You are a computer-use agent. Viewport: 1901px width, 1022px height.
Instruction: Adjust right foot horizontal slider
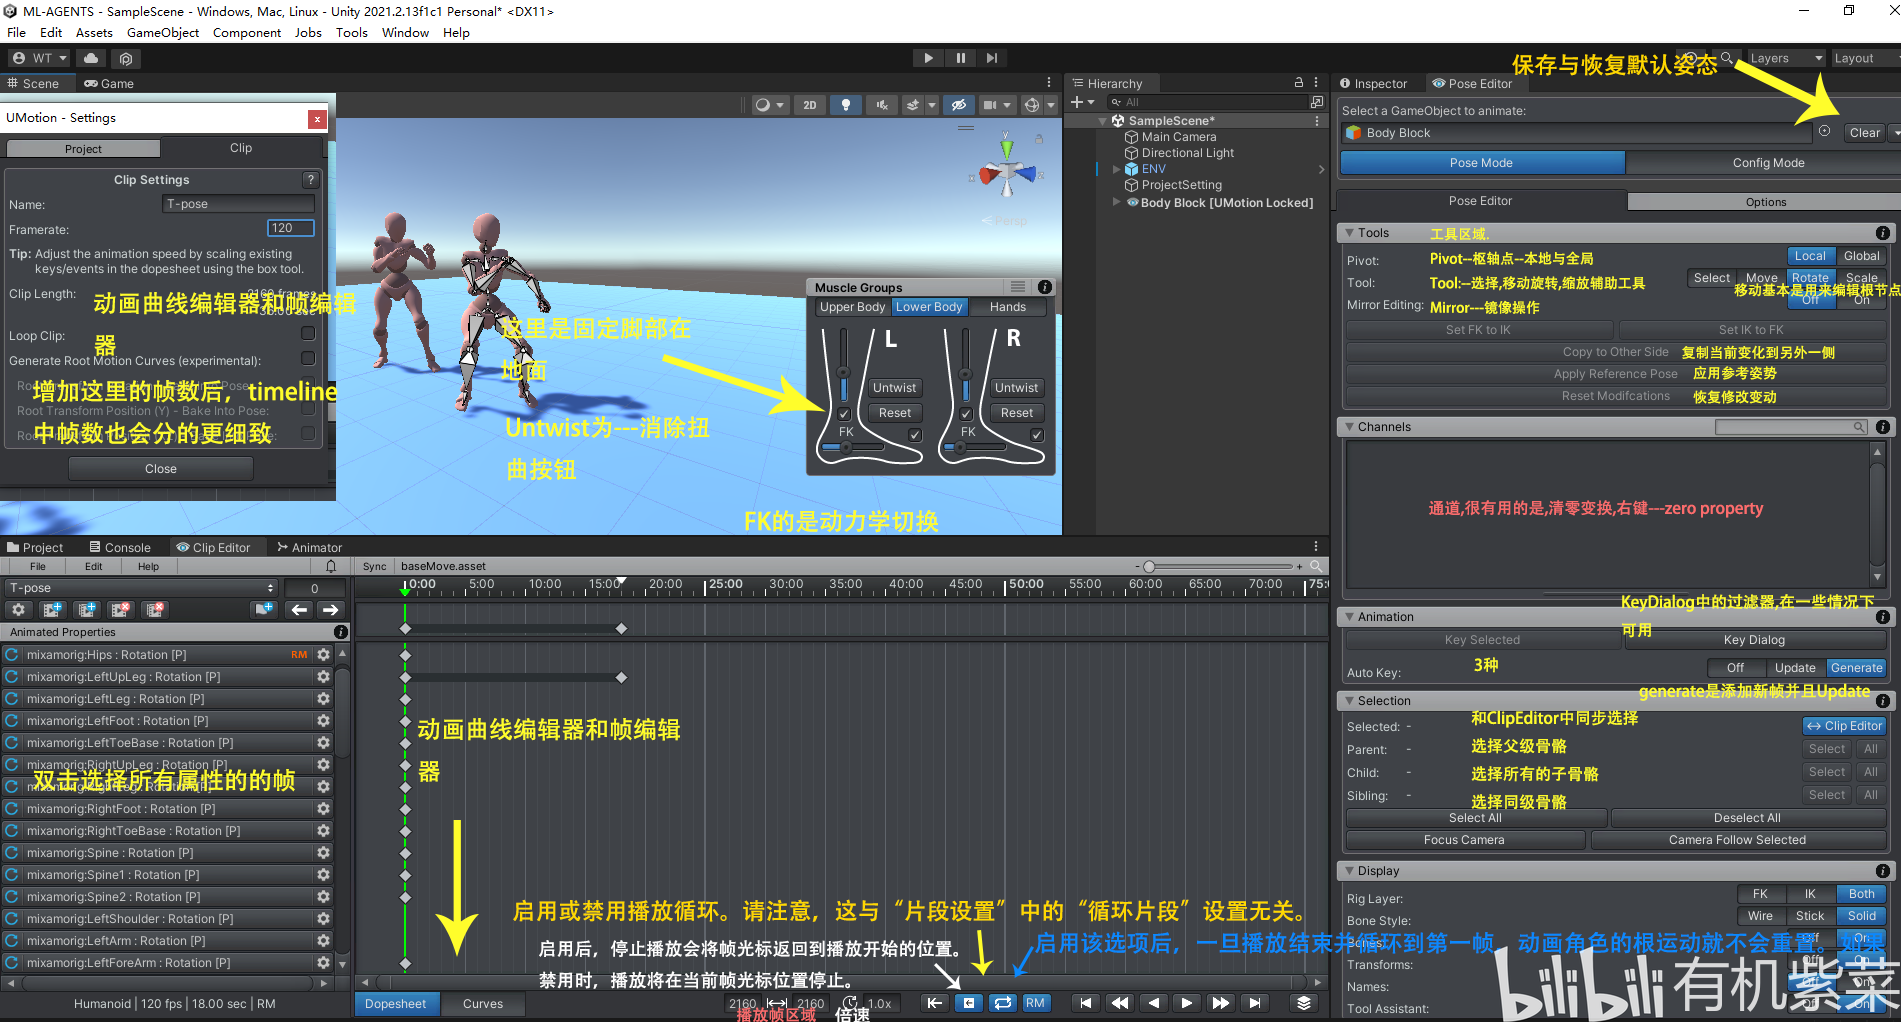pos(974,447)
